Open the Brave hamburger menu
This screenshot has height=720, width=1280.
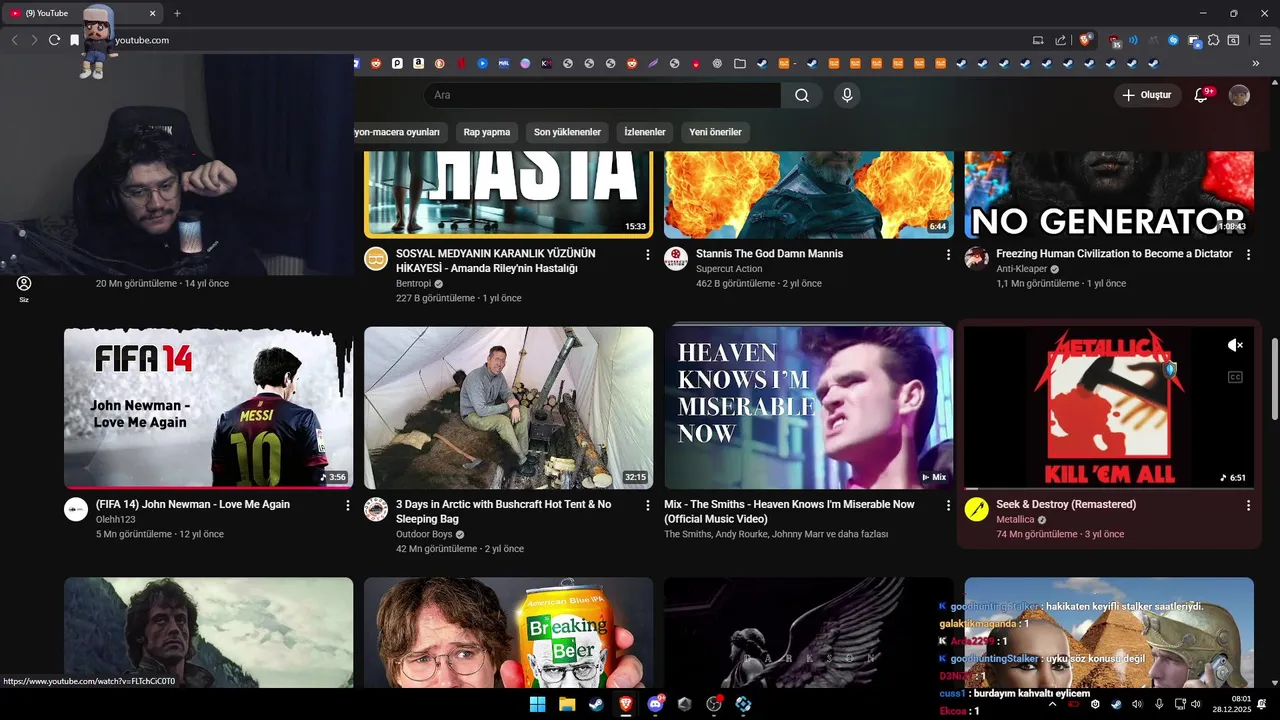(x=1265, y=40)
